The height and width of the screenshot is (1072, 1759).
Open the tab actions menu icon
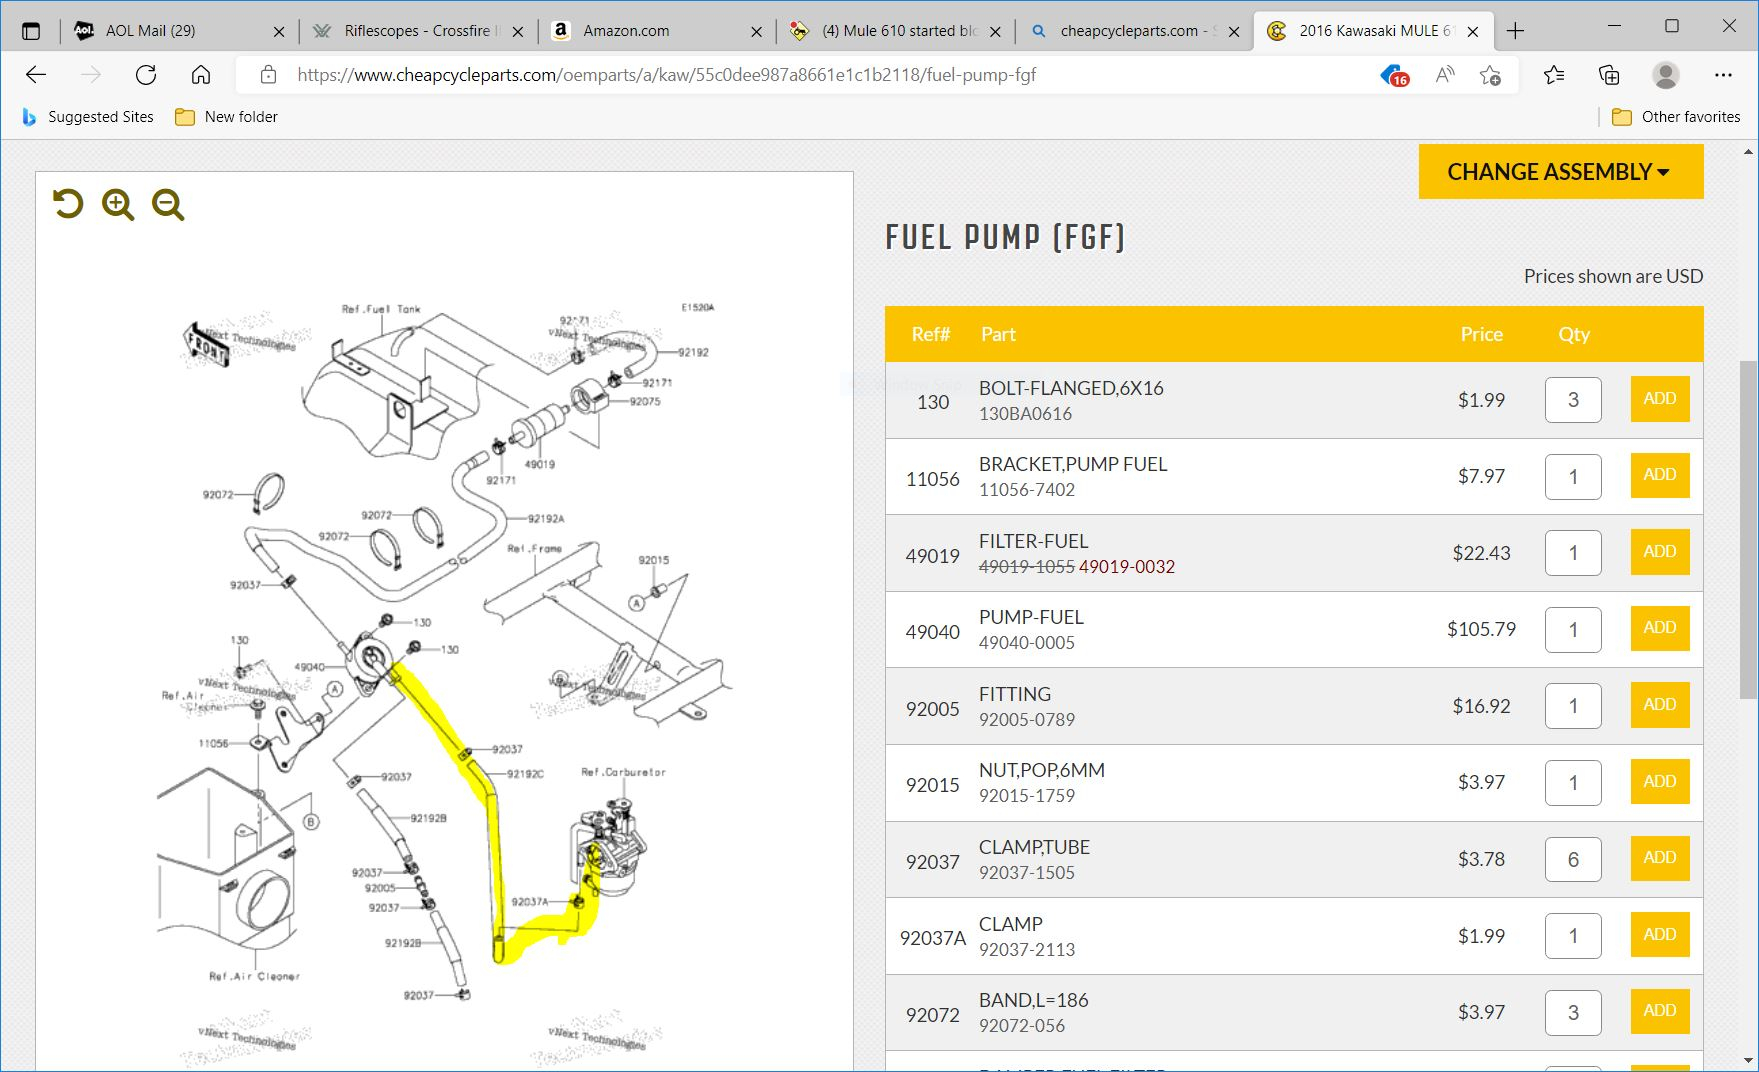[31, 31]
